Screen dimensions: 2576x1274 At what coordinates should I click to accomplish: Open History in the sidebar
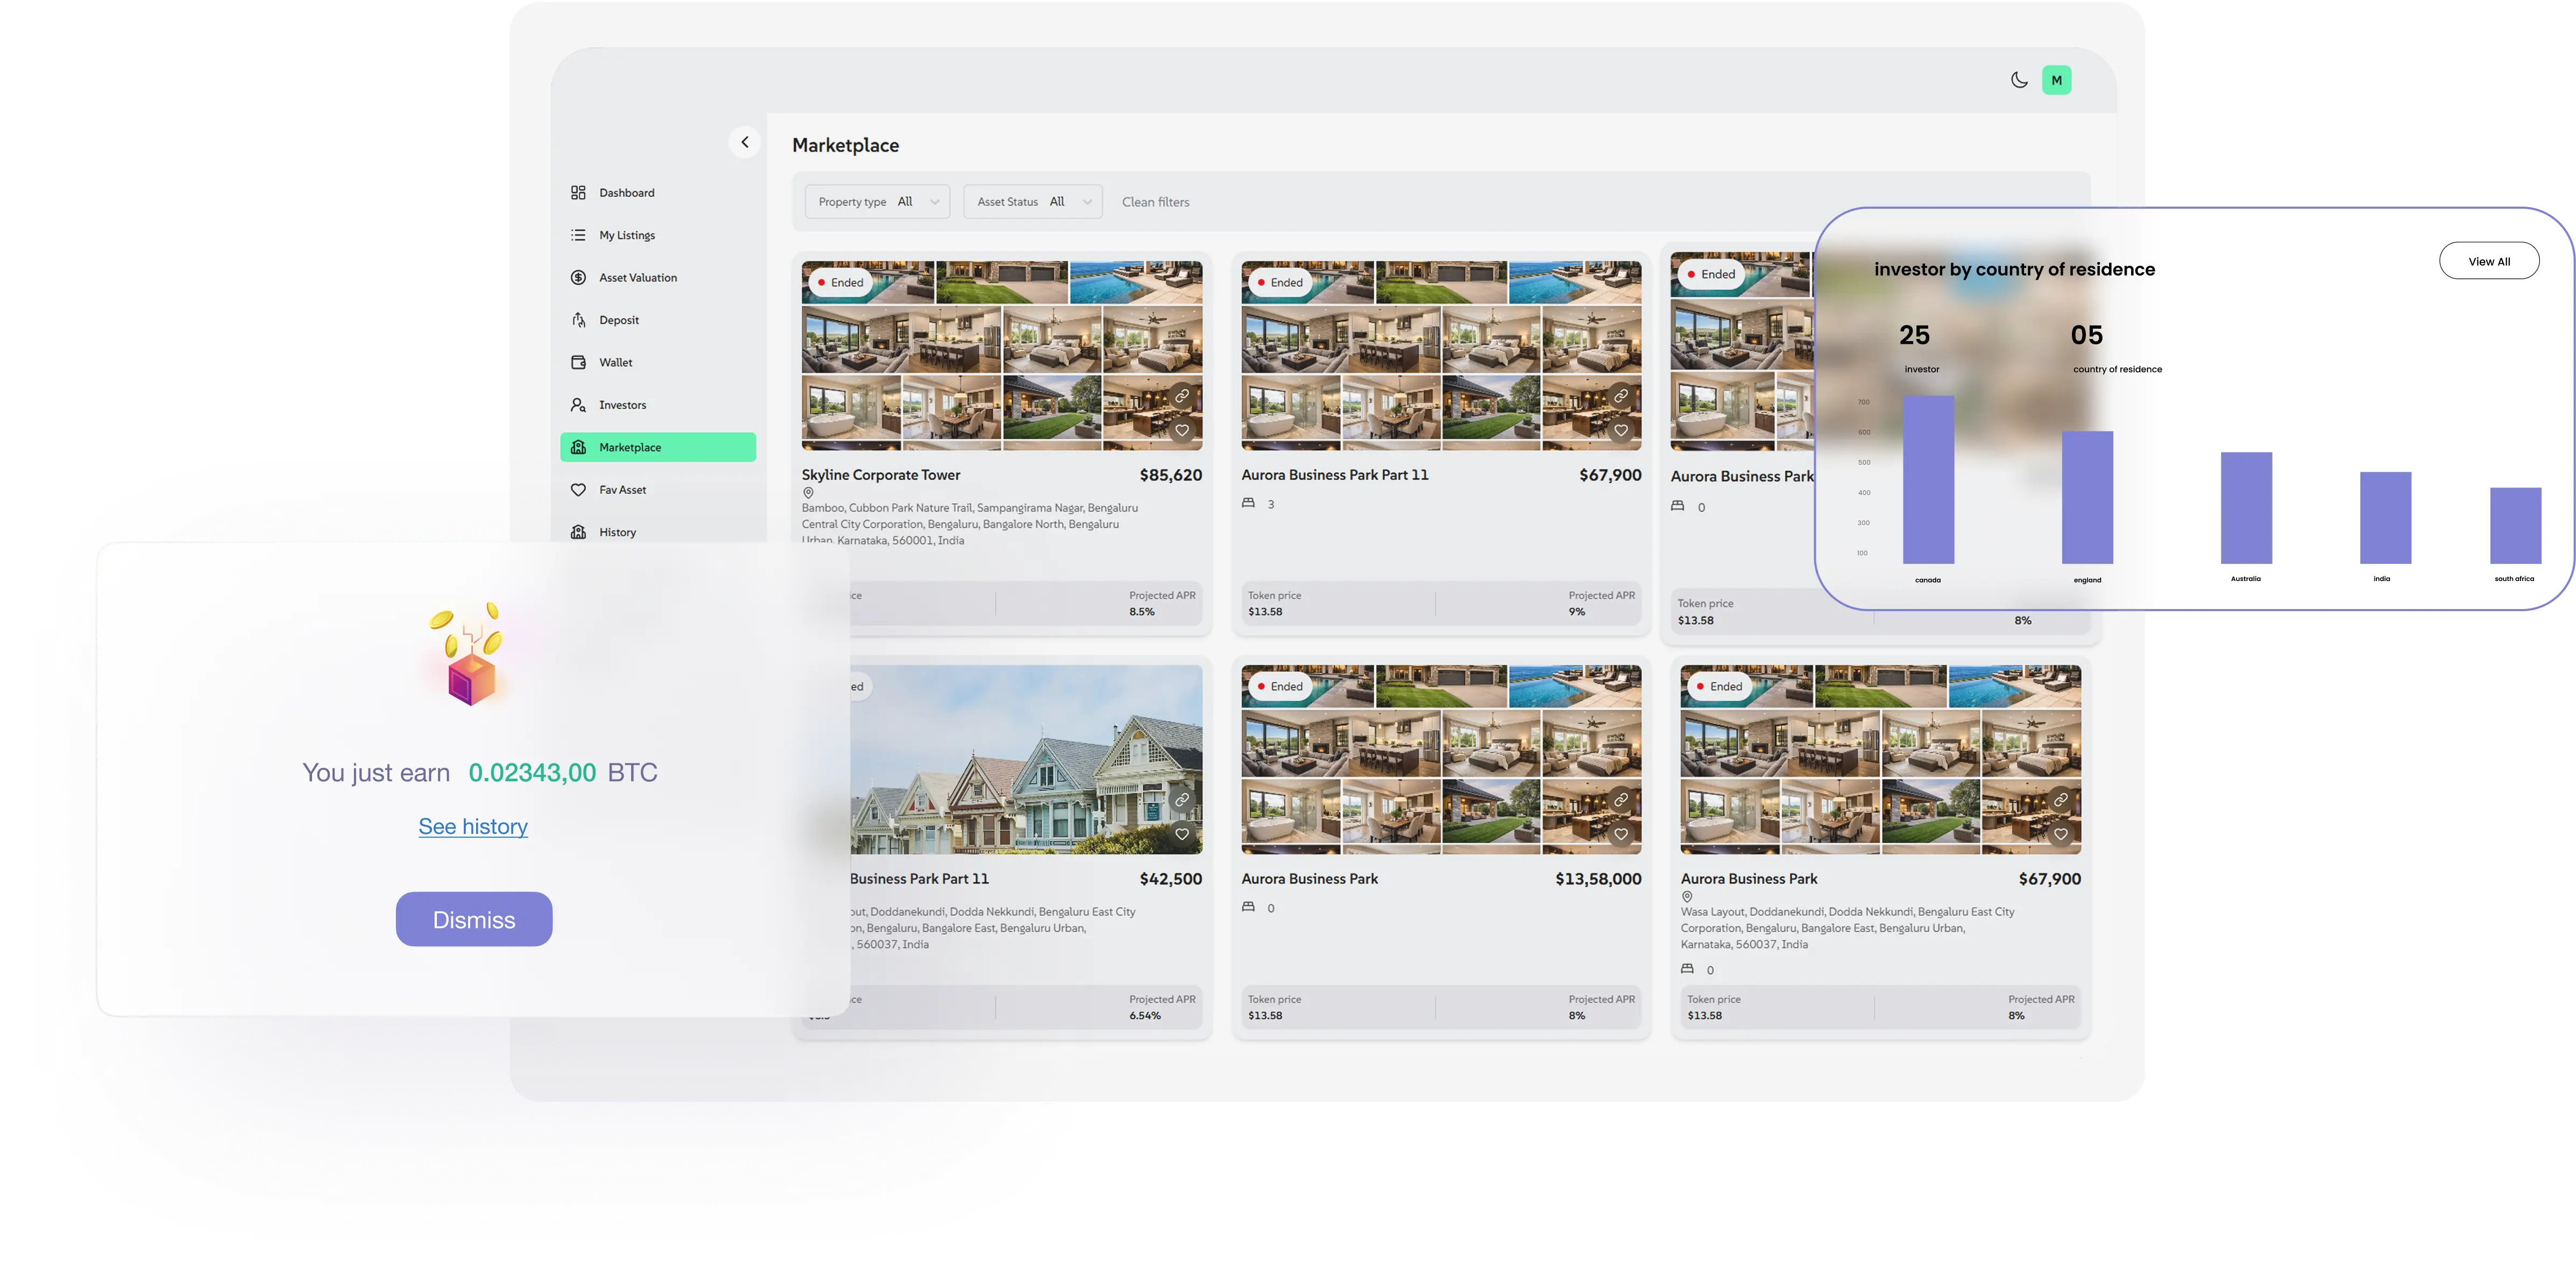tap(658, 532)
